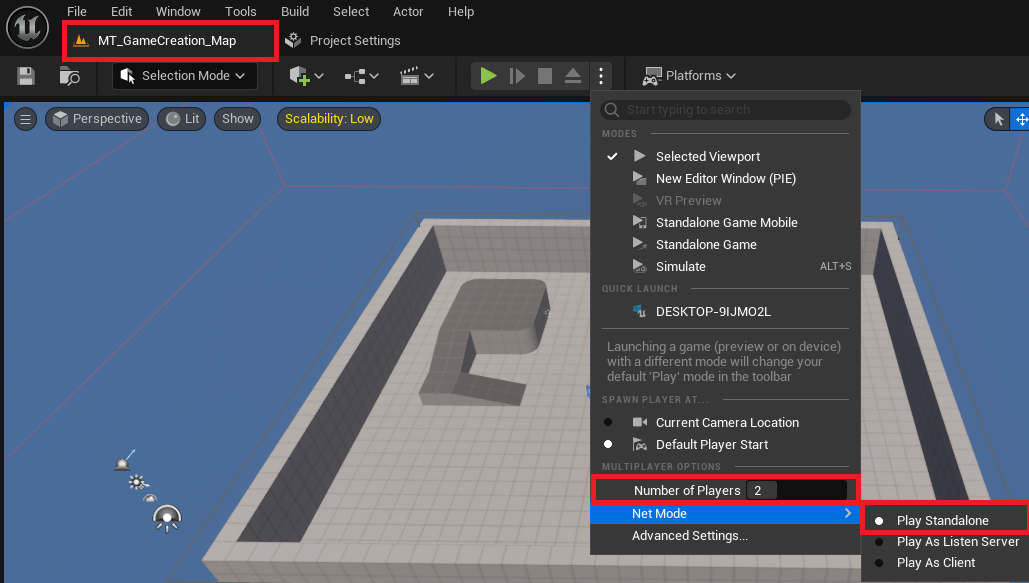This screenshot has width=1029, height=583.
Task: Click the Cinematics clapperboard icon
Action: [410, 76]
